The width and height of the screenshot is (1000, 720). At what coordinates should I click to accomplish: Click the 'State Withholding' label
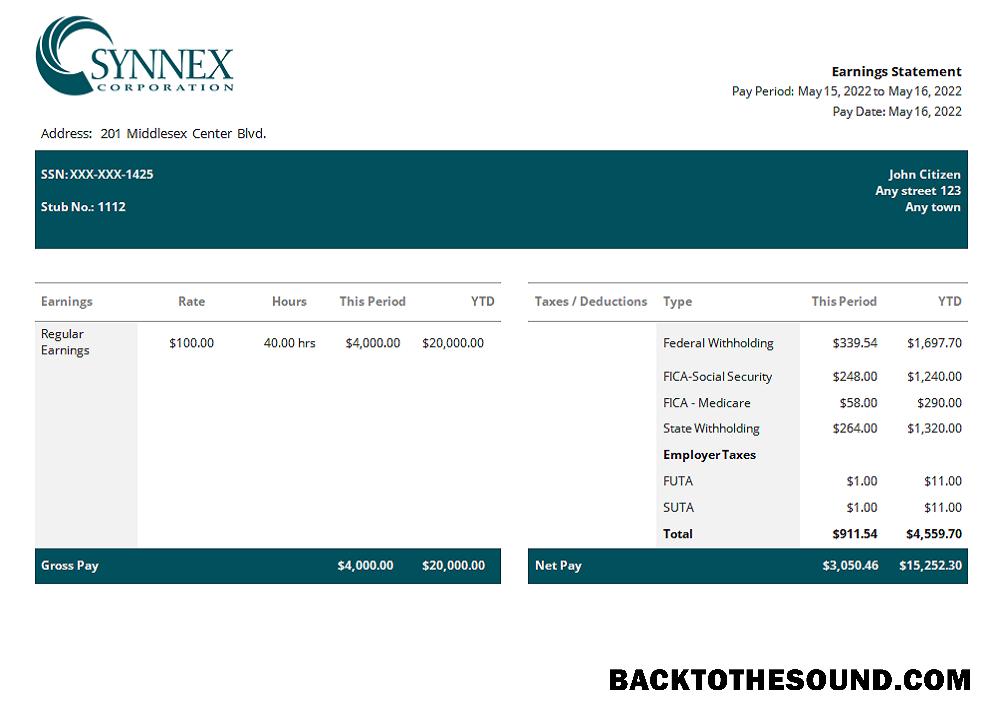(x=711, y=429)
